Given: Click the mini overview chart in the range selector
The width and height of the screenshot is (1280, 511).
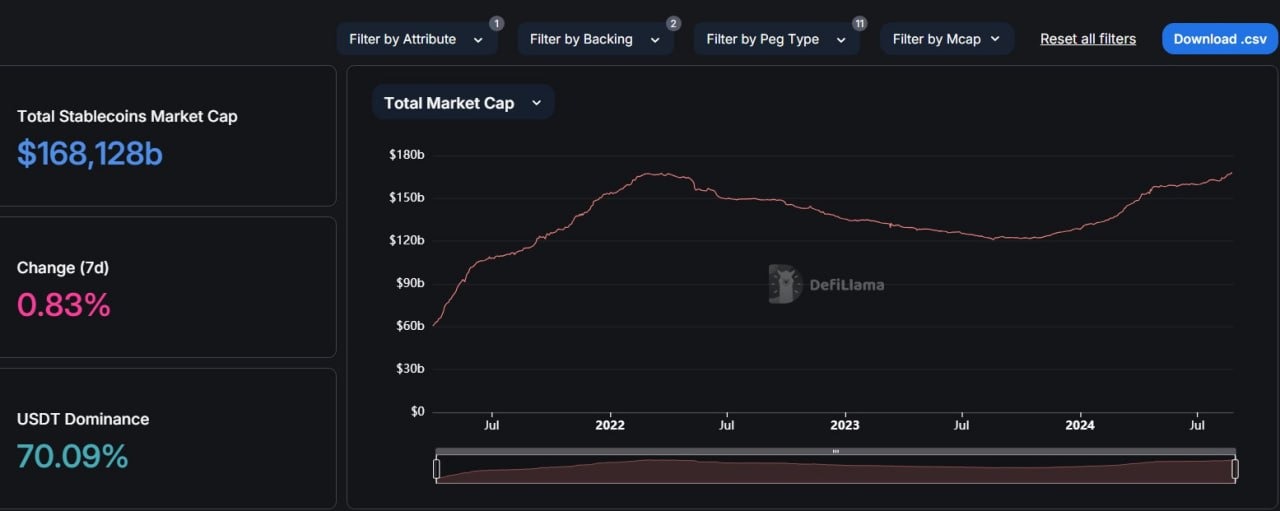Looking at the screenshot, I should click(836, 469).
